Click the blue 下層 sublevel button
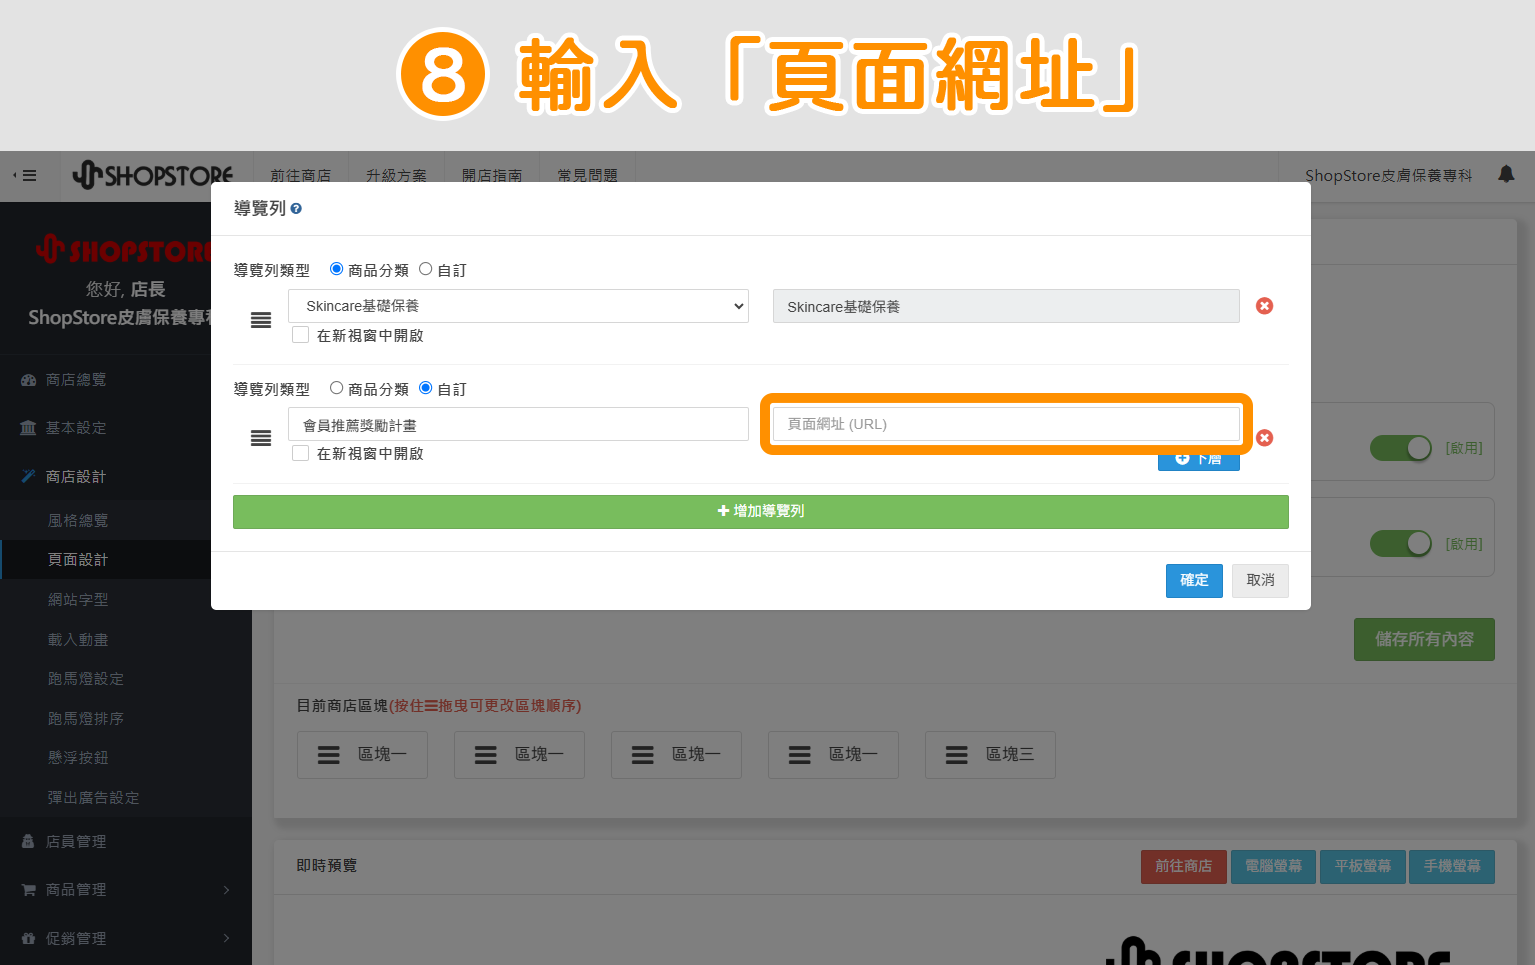The width and height of the screenshot is (1535, 965). [1199, 460]
